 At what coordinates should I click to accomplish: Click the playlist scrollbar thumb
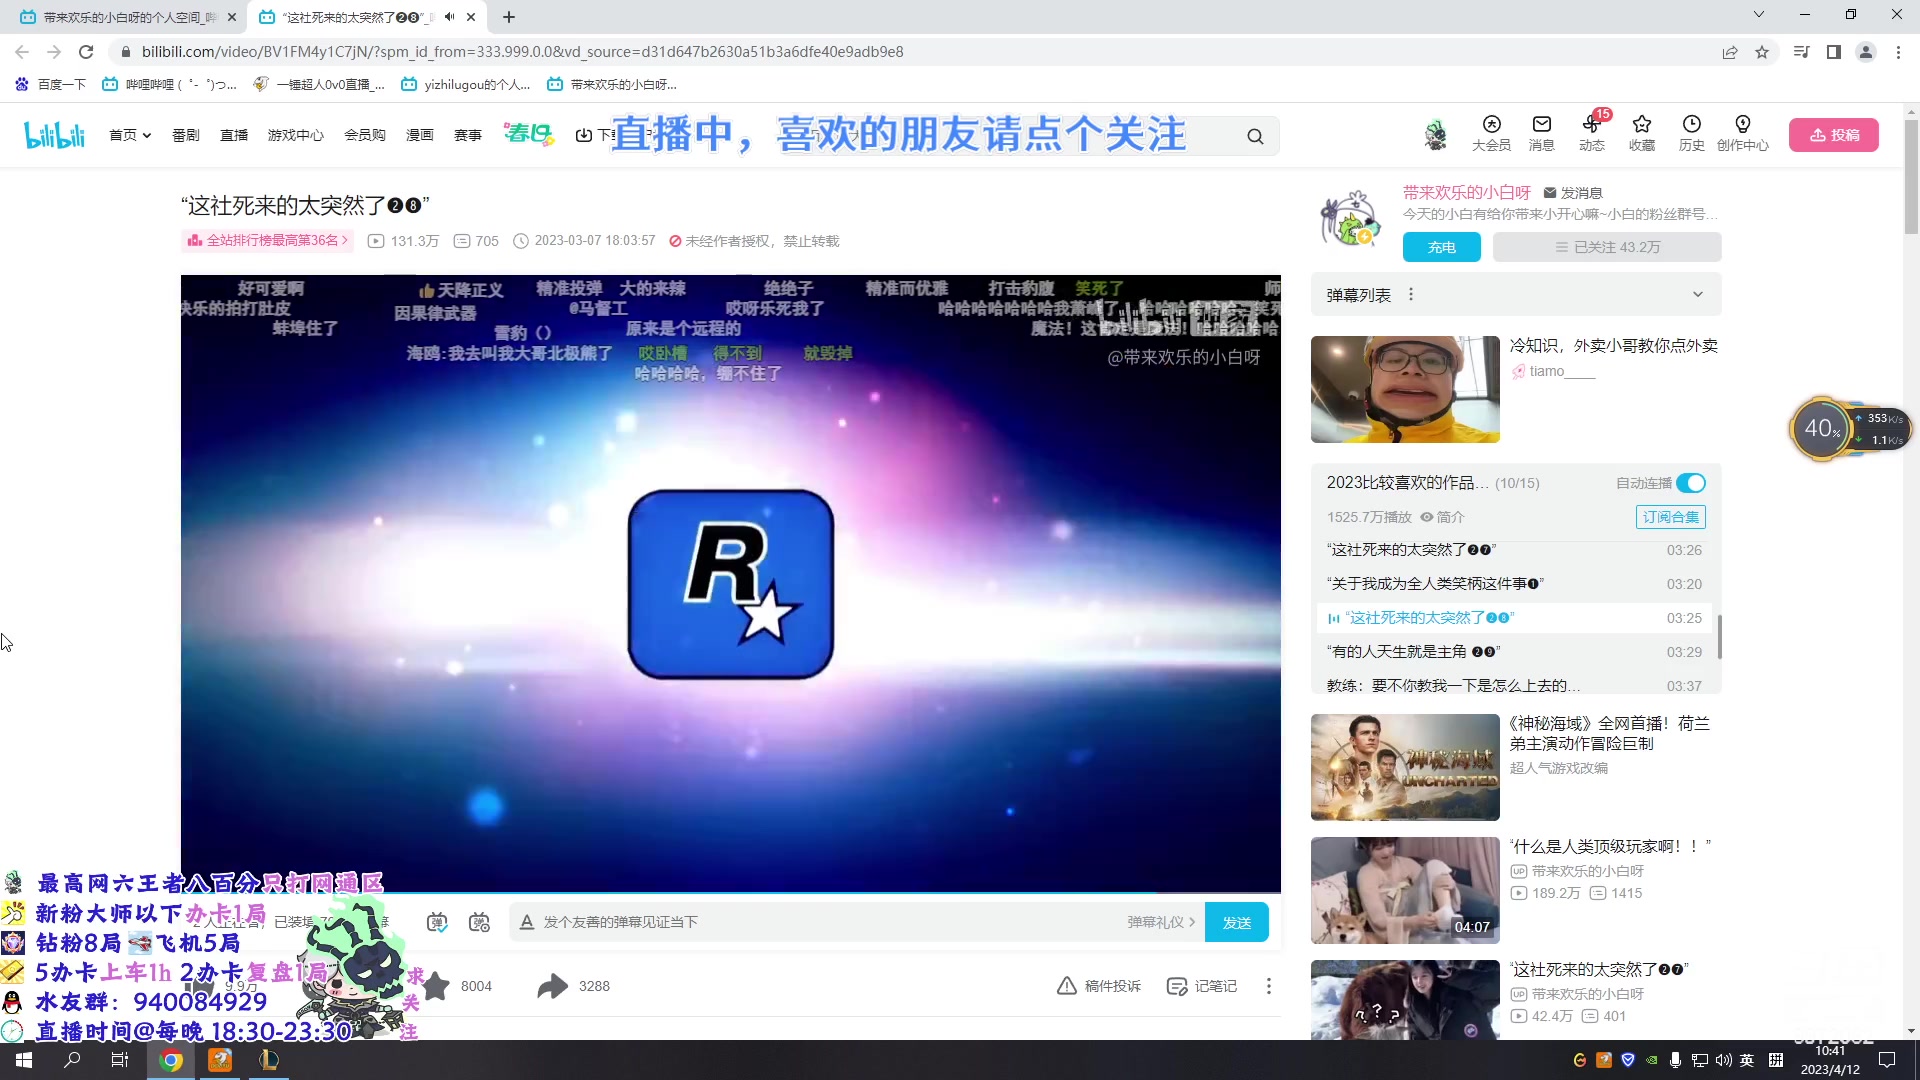click(x=1720, y=636)
